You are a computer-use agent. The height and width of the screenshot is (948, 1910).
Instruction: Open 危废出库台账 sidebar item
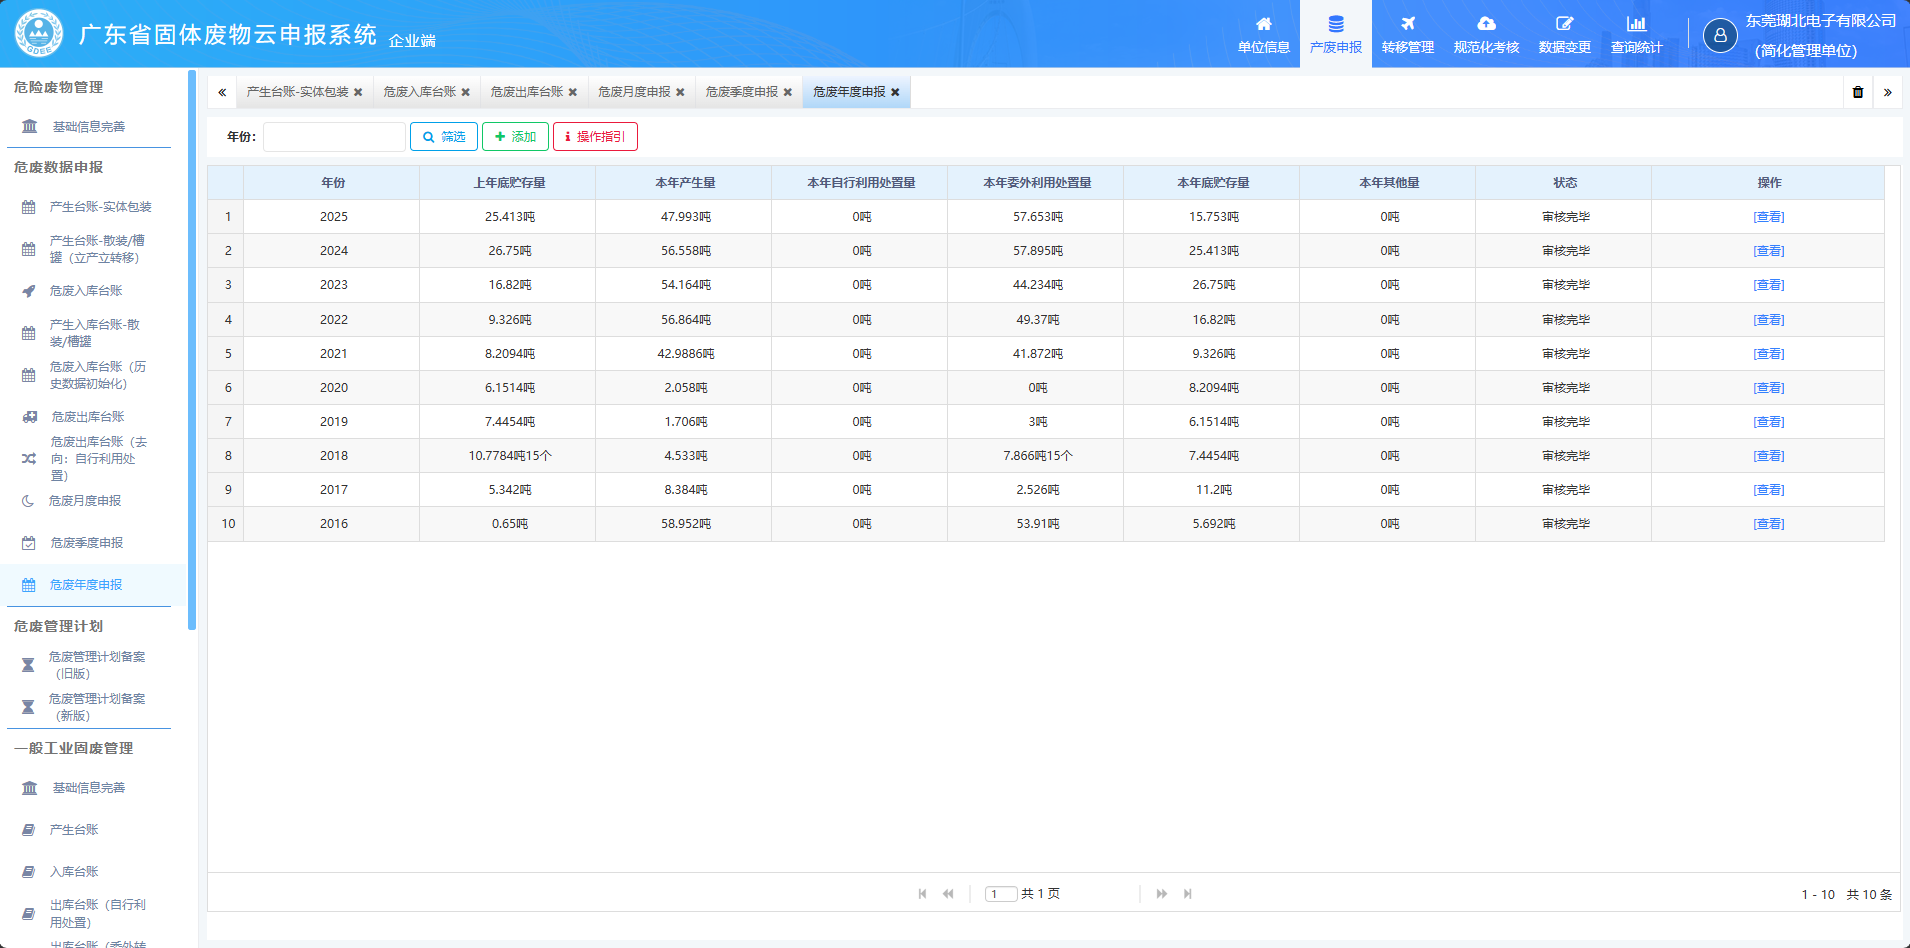click(89, 417)
